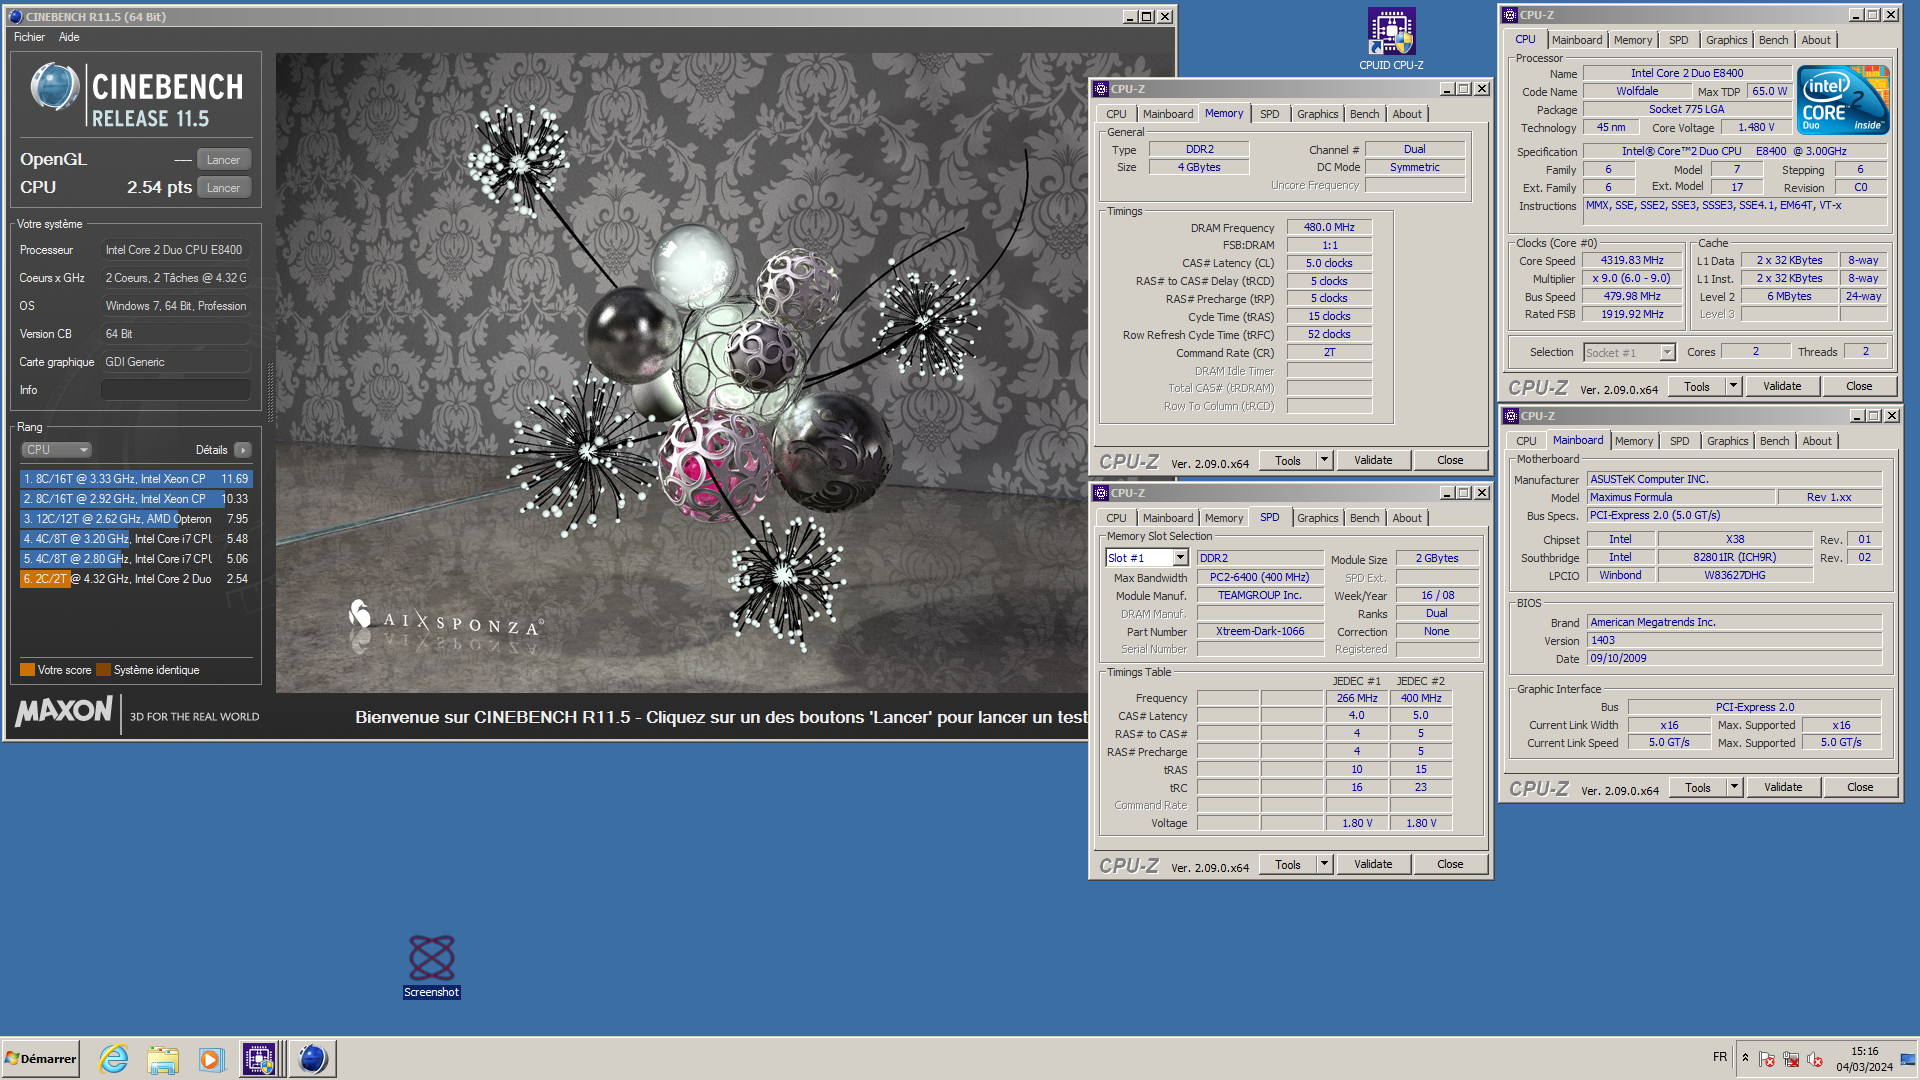Click the Cinebench render preview image
This screenshot has width=1920, height=1080.
point(681,372)
